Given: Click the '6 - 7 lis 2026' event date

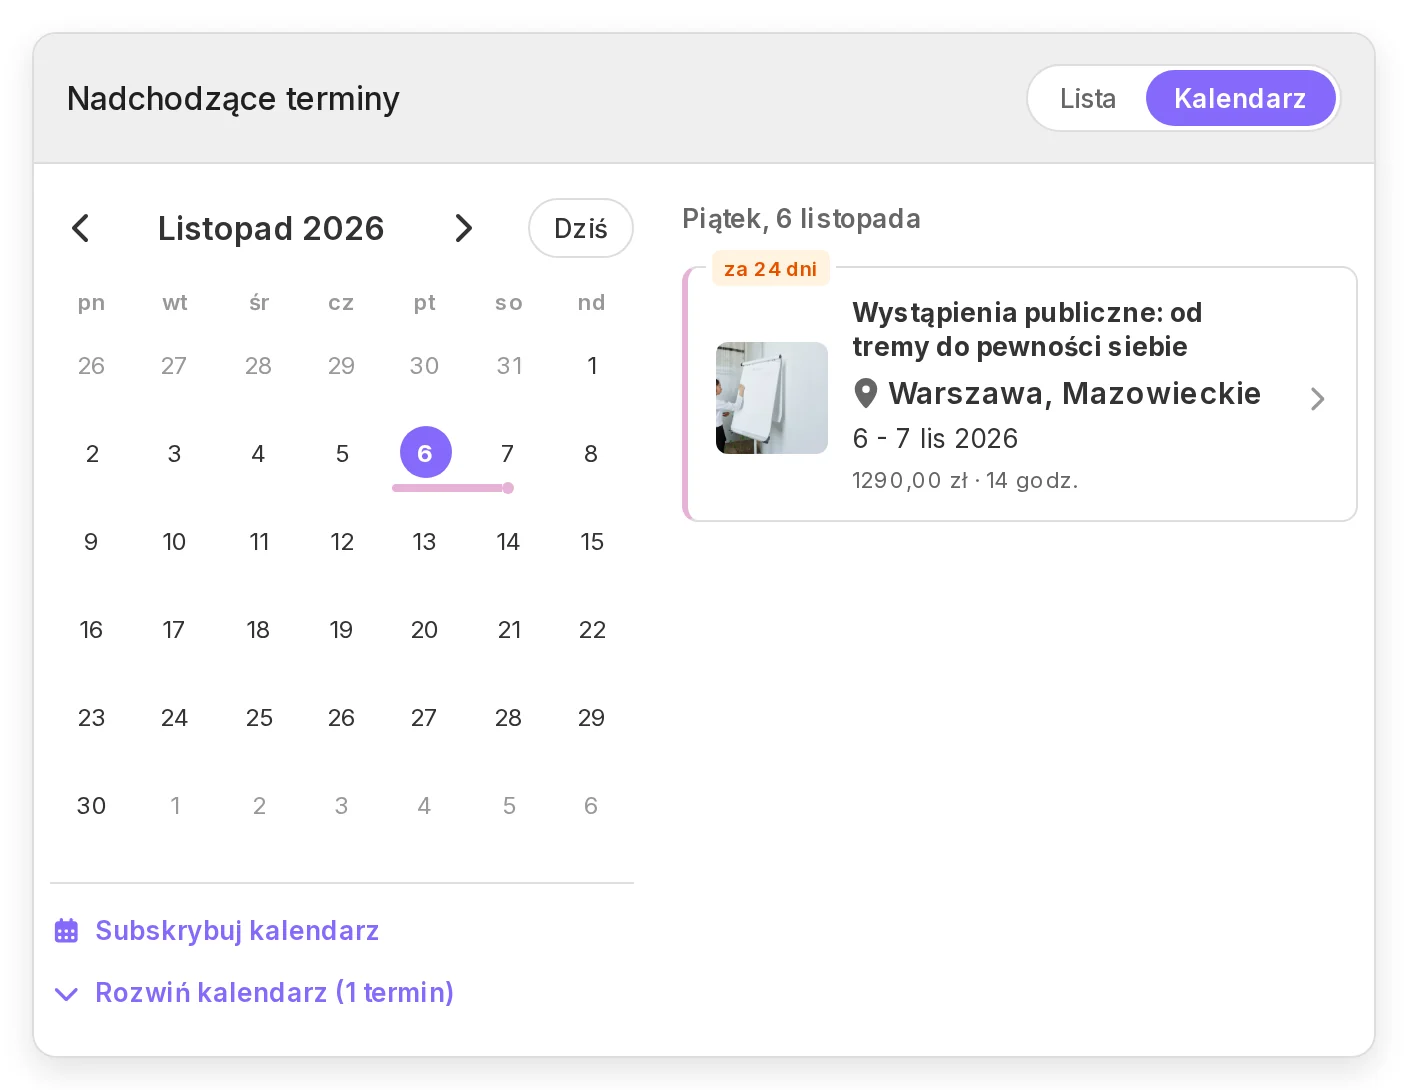Looking at the screenshot, I should (935, 439).
